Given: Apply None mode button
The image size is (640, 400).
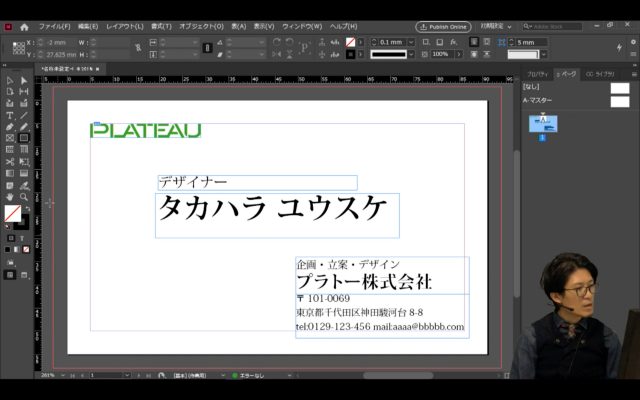Looking at the screenshot, I should (x=26, y=249).
